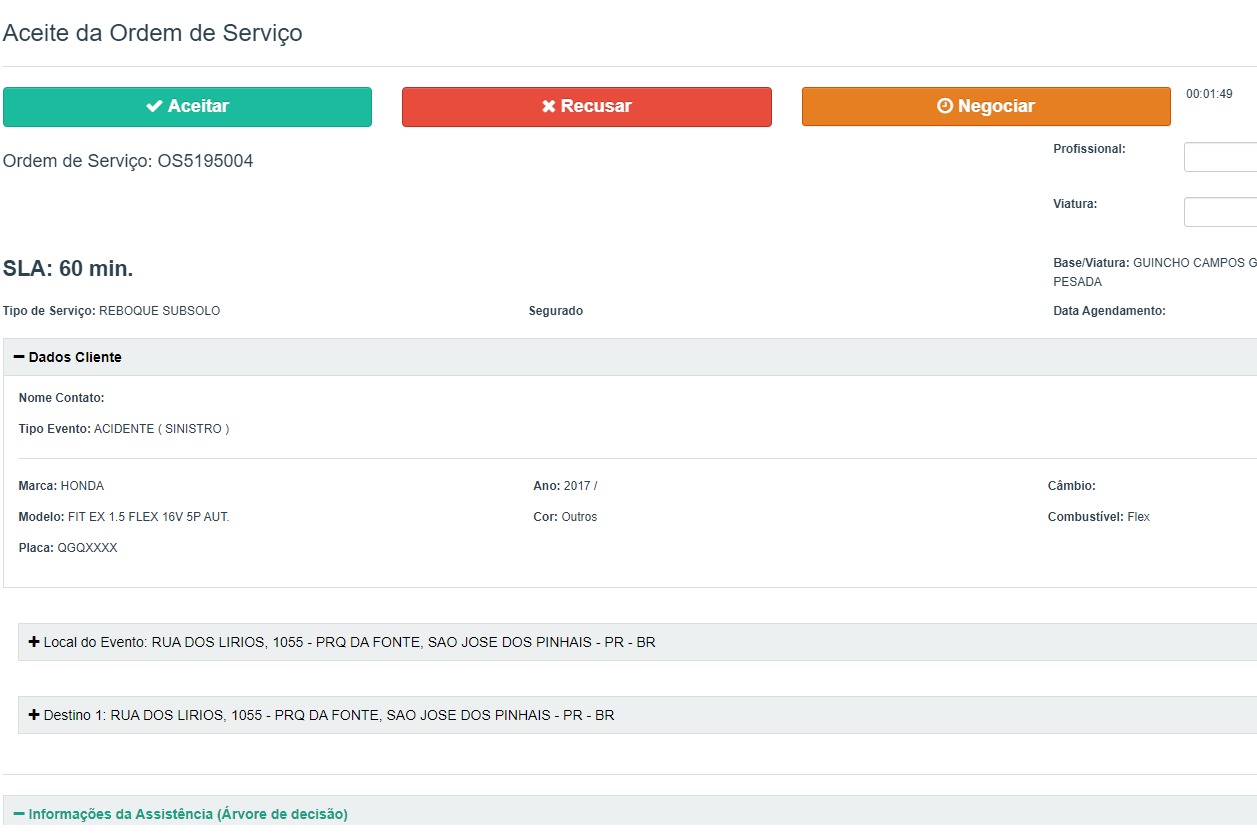This screenshot has width=1257, height=834.
Task: Click the plate value QGQXXXX
Action: pyautogui.click(x=87, y=548)
